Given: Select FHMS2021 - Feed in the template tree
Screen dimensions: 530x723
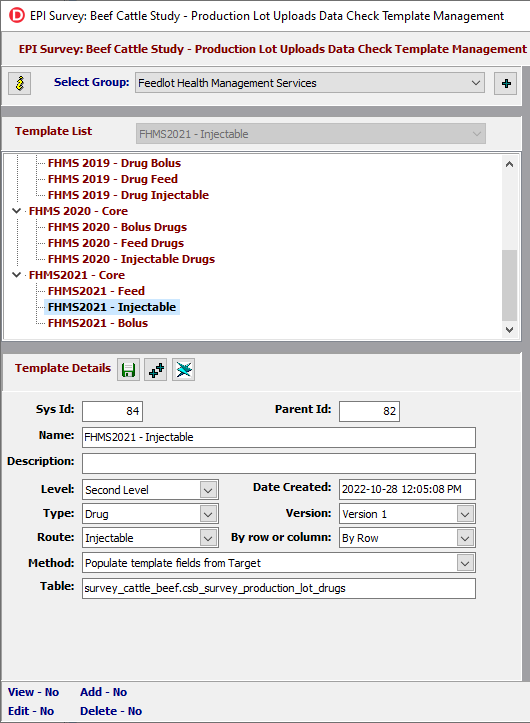Looking at the screenshot, I should [x=96, y=291].
